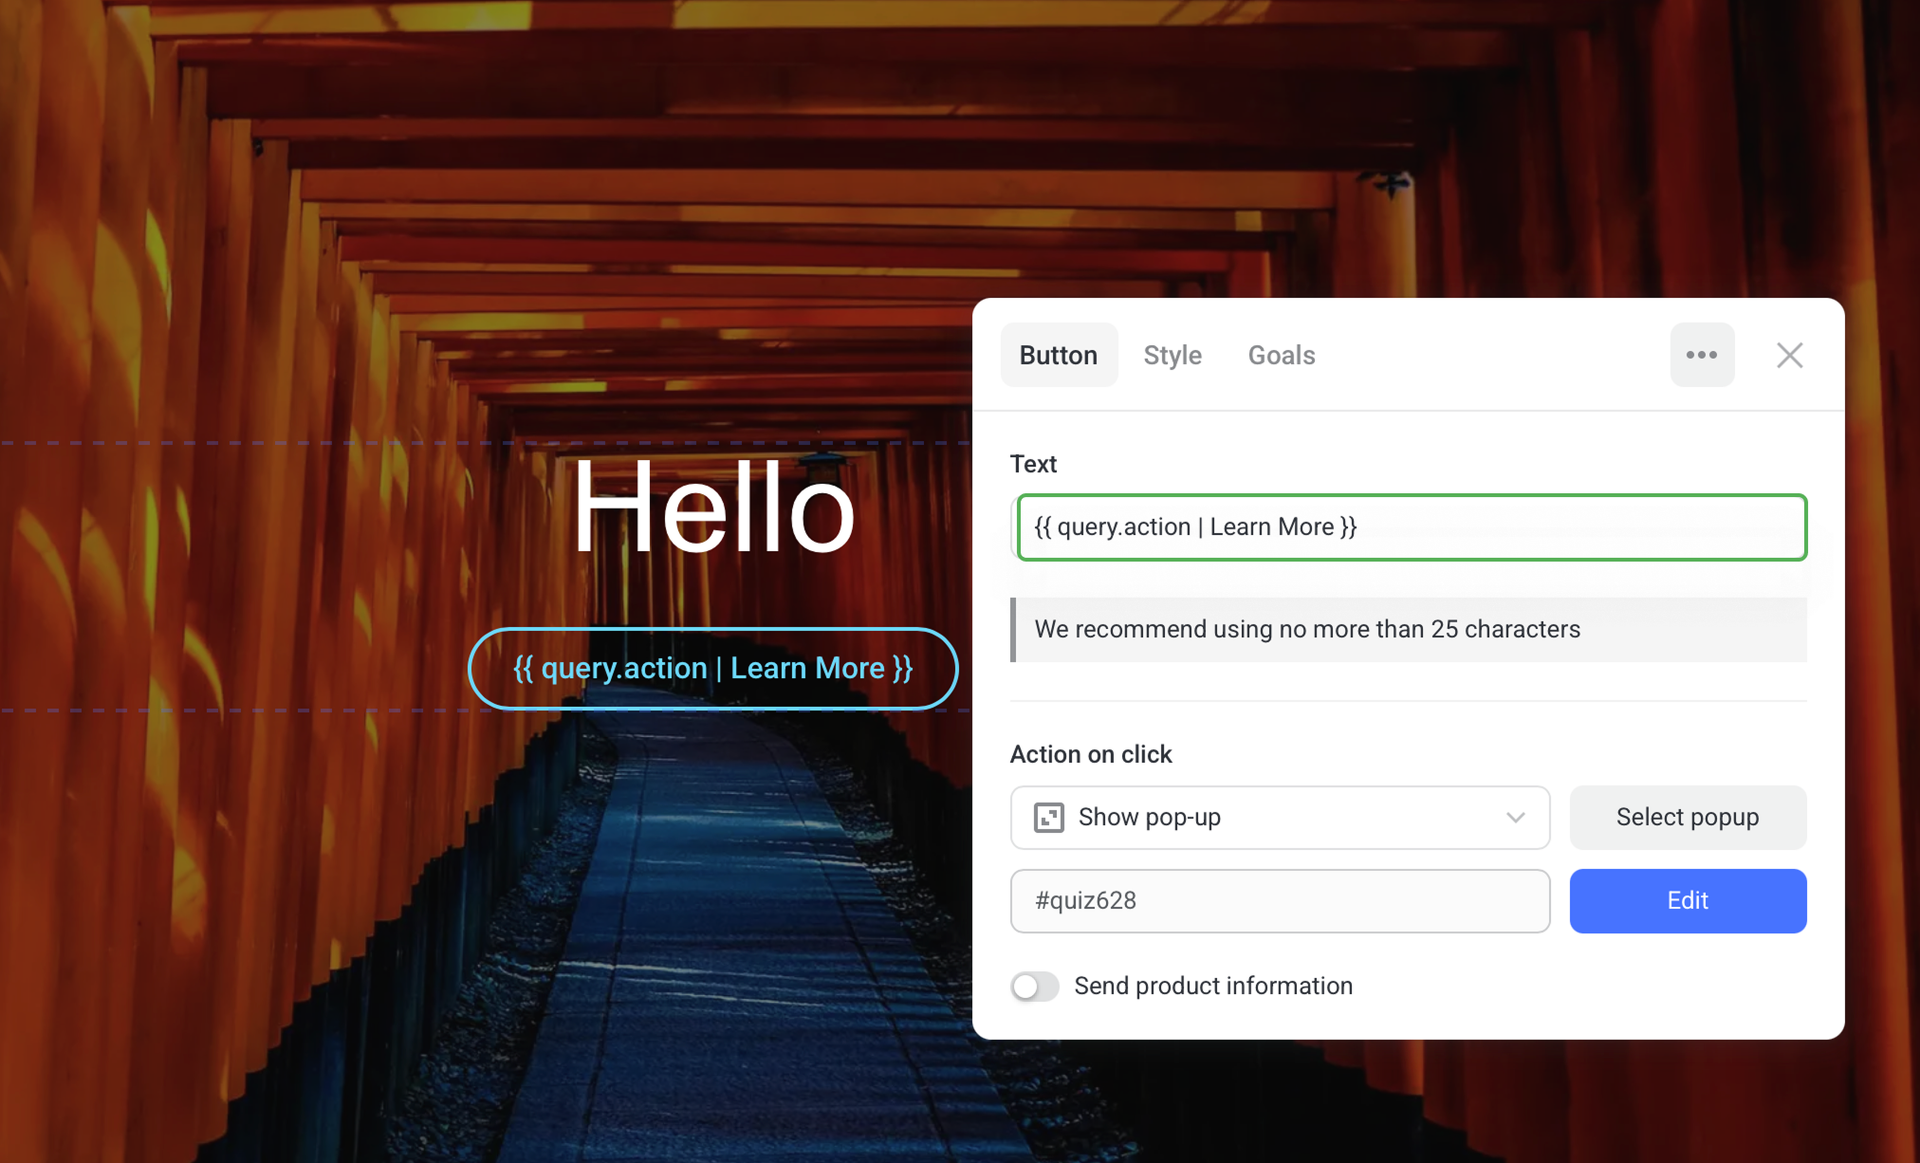Switch to the Goals tab
Image resolution: width=1920 pixels, height=1163 pixels.
tap(1281, 355)
